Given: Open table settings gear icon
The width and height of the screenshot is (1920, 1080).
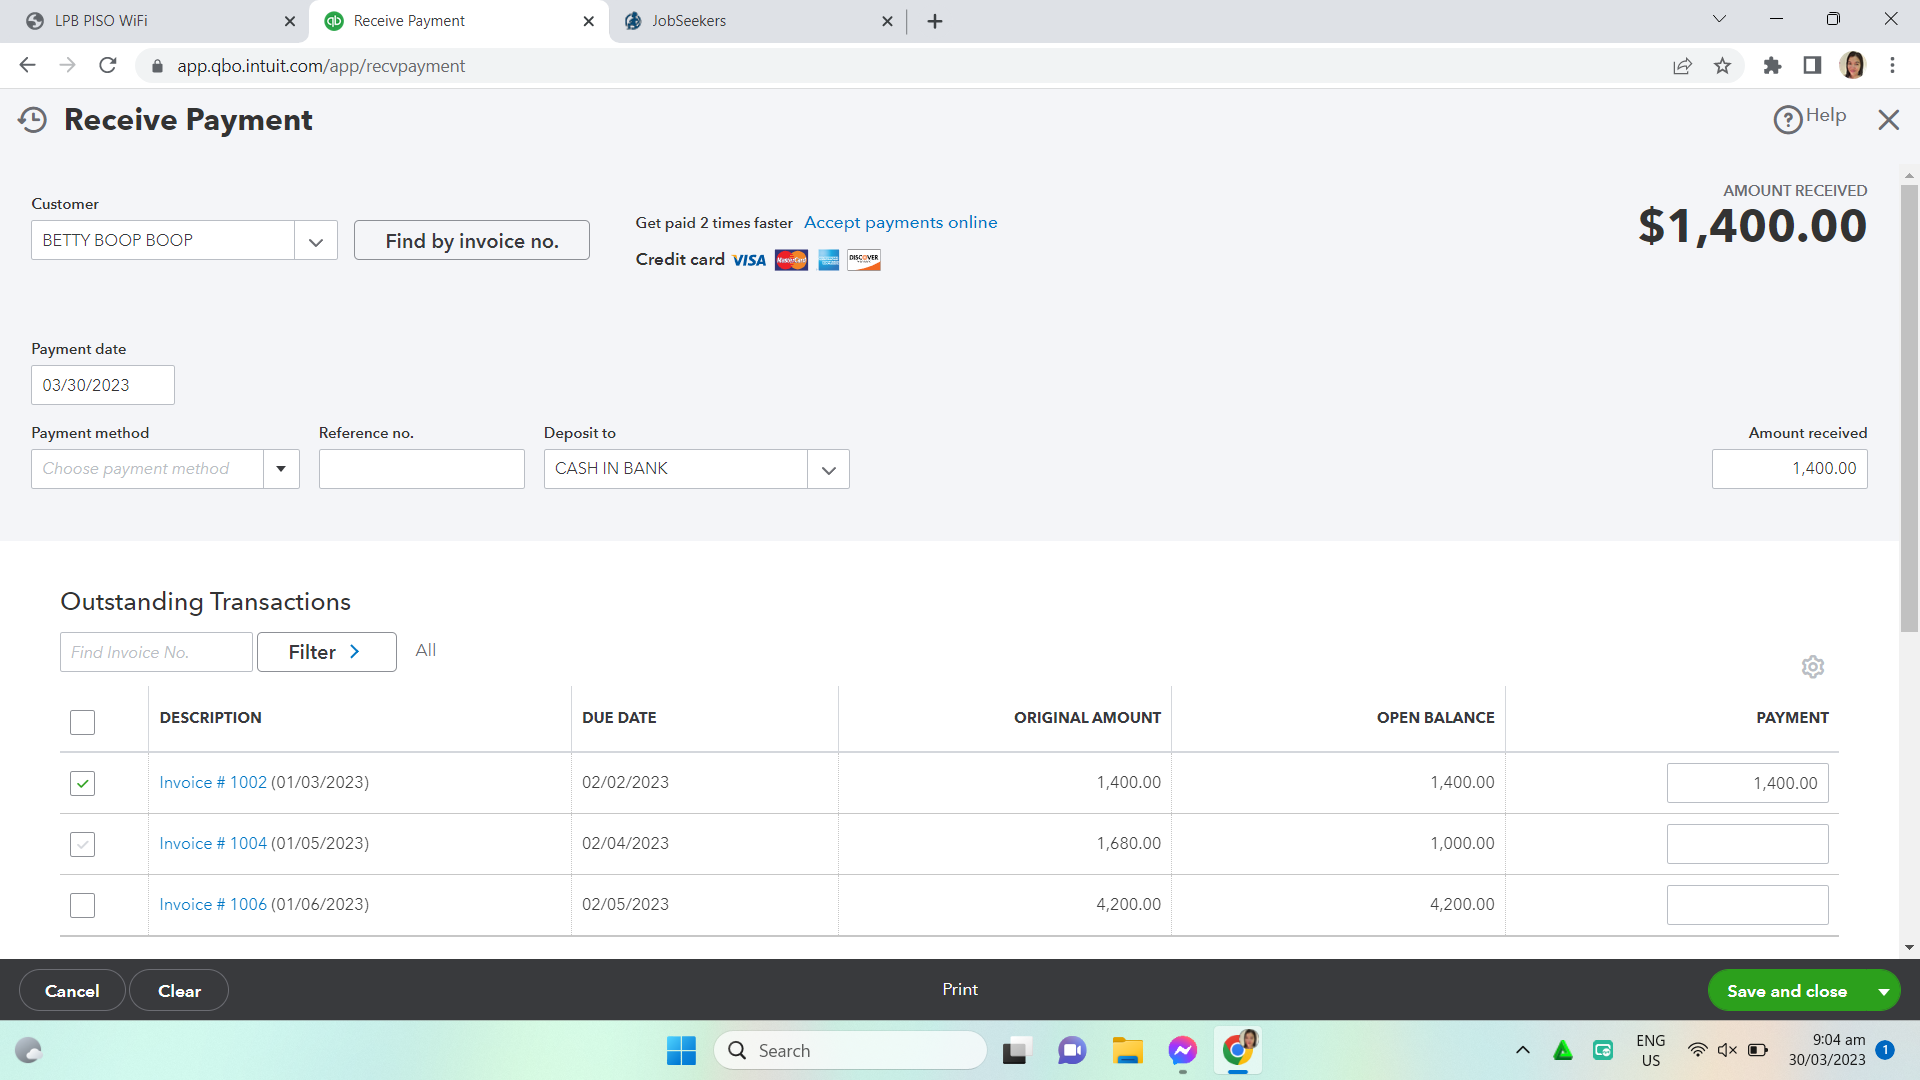Looking at the screenshot, I should [1812, 667].
